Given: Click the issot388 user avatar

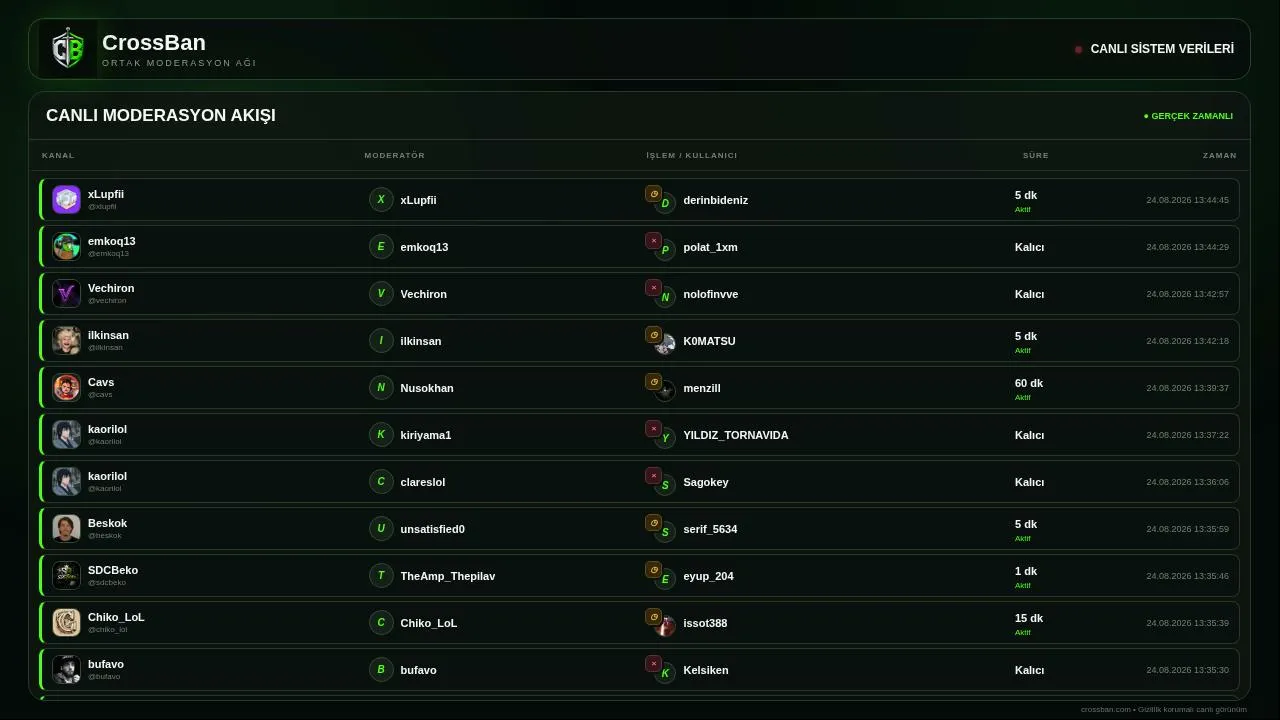Looking at the screenshot, I should point(665,626).
